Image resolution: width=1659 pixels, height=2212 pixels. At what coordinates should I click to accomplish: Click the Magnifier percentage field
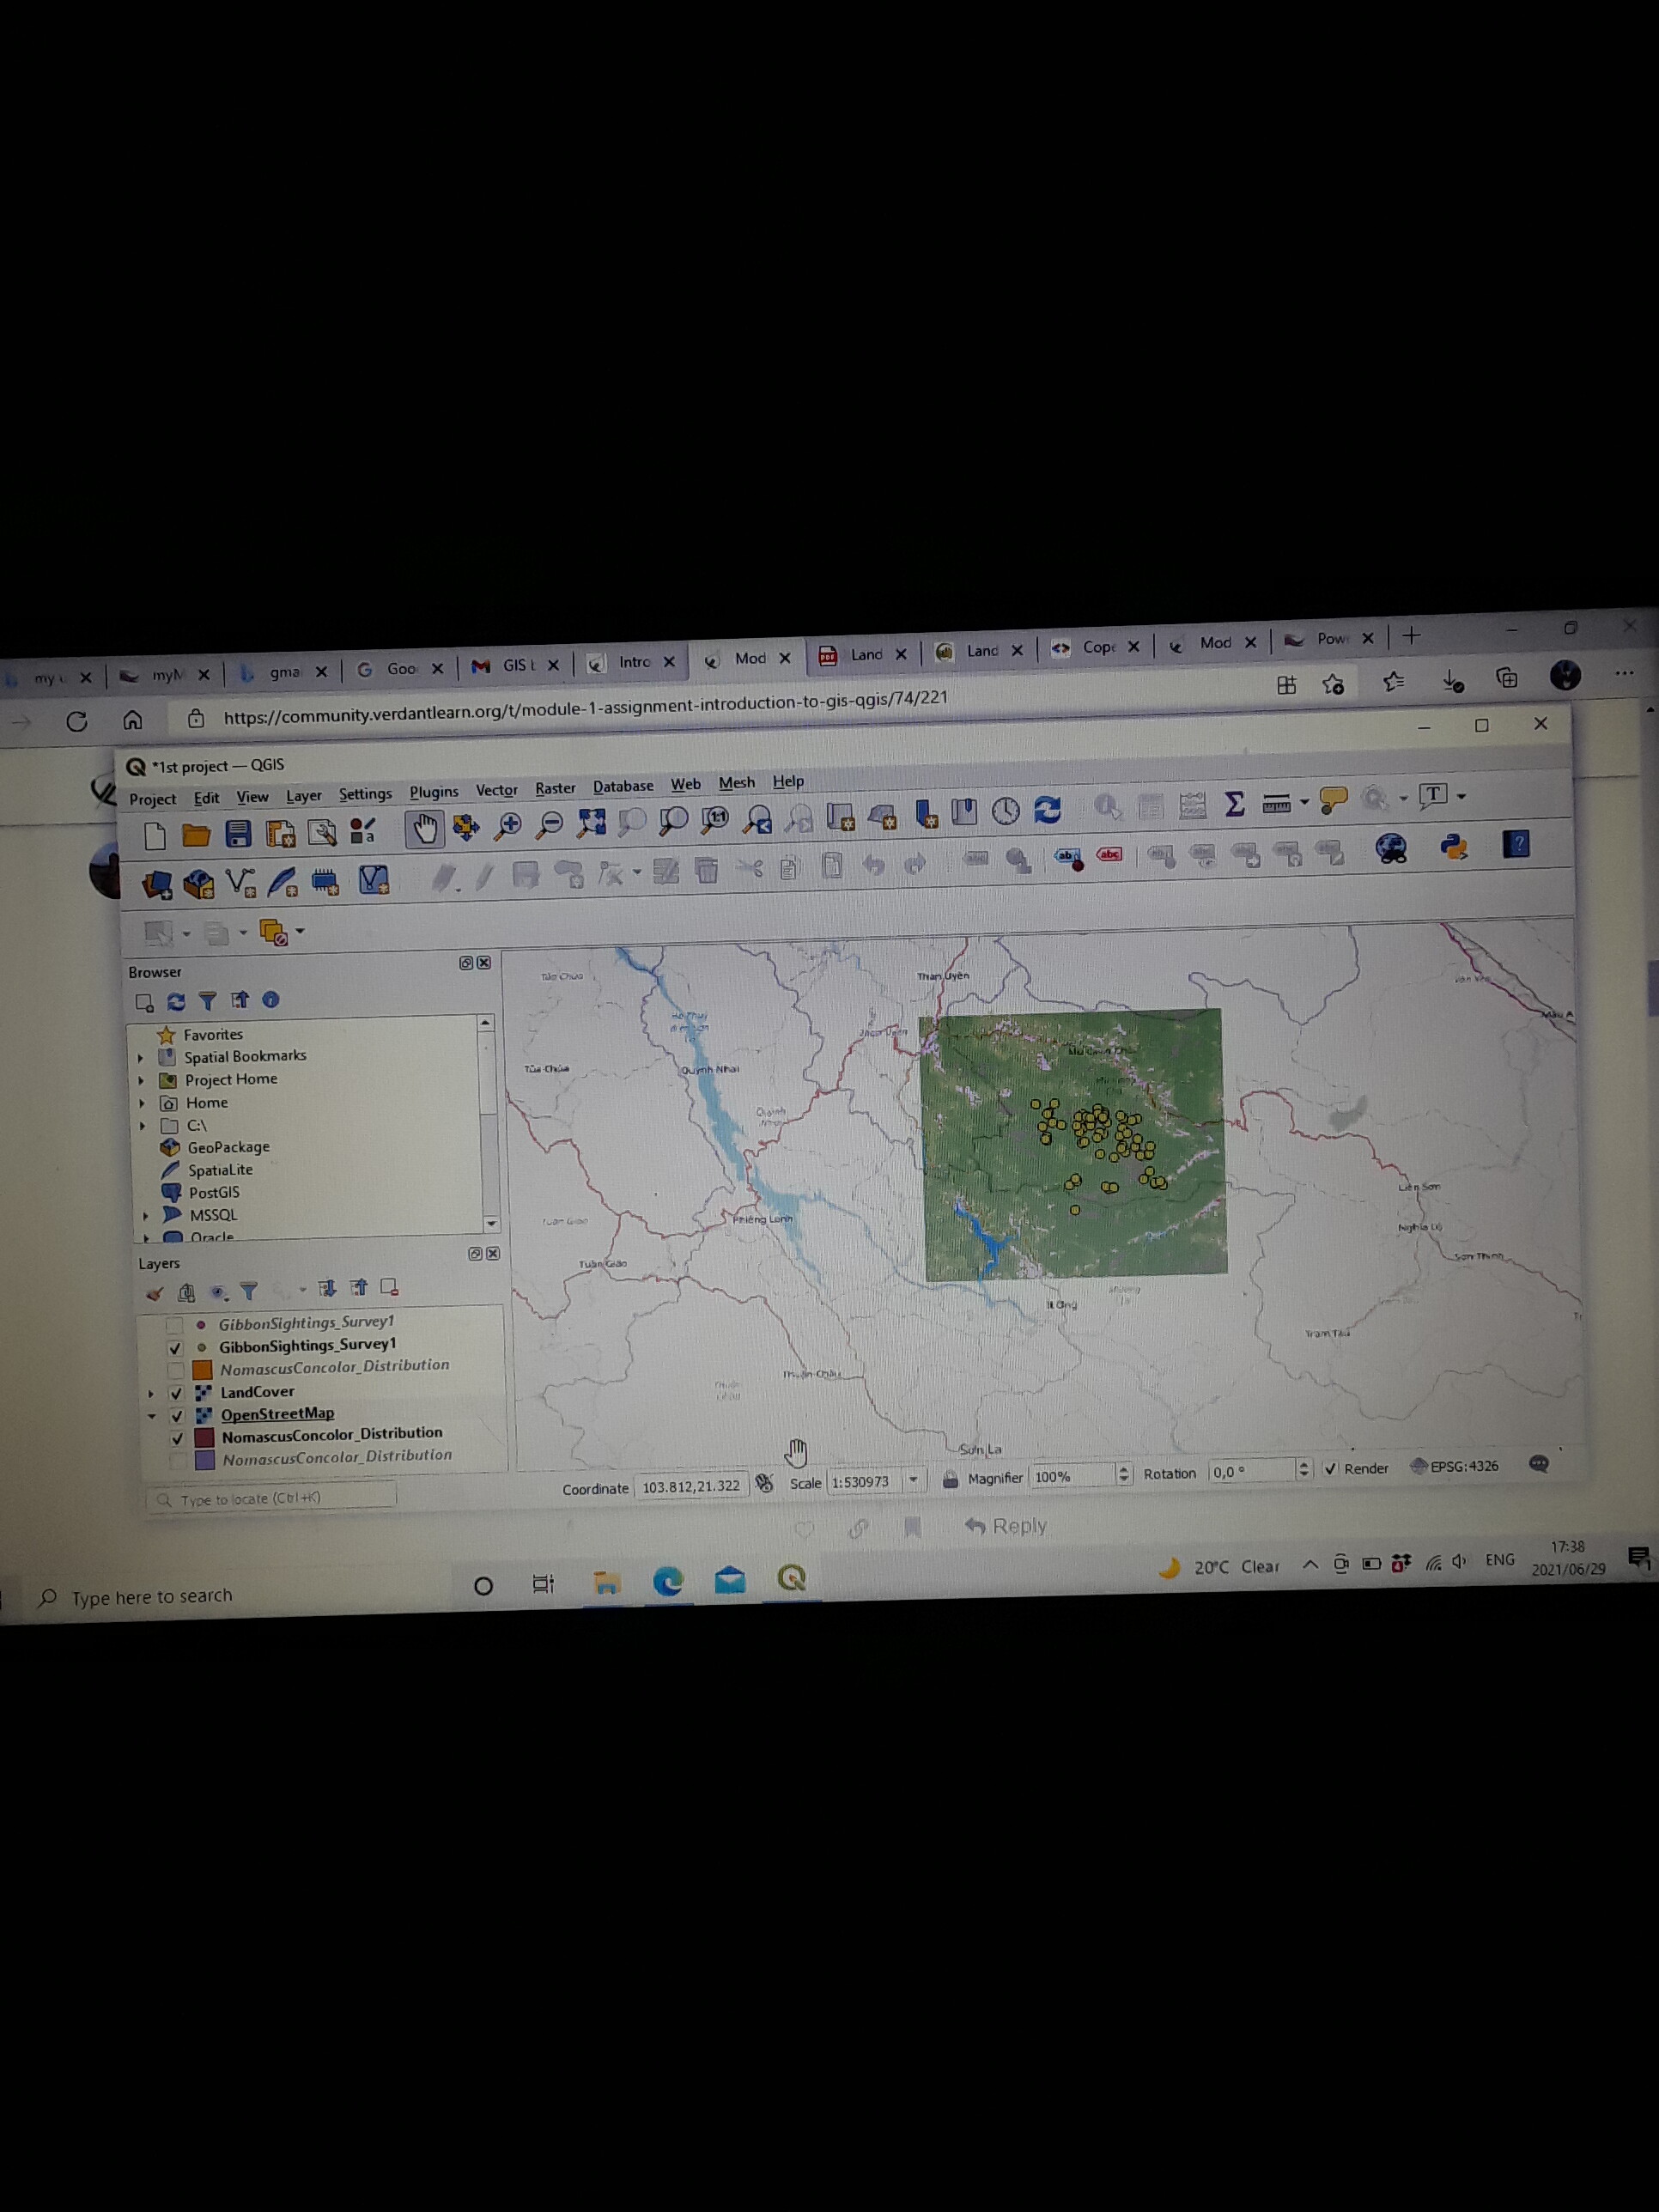coord(1074,1476)
